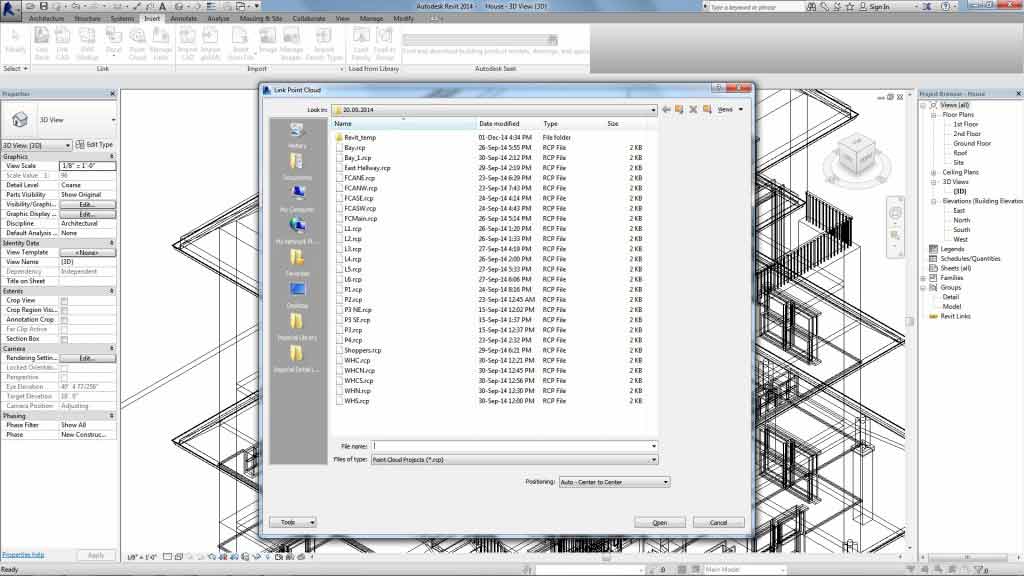The height and width of the screenshot is (576, 1024).
Task: Switch to the Annotate ribbon tab
Action: point(184,19)
